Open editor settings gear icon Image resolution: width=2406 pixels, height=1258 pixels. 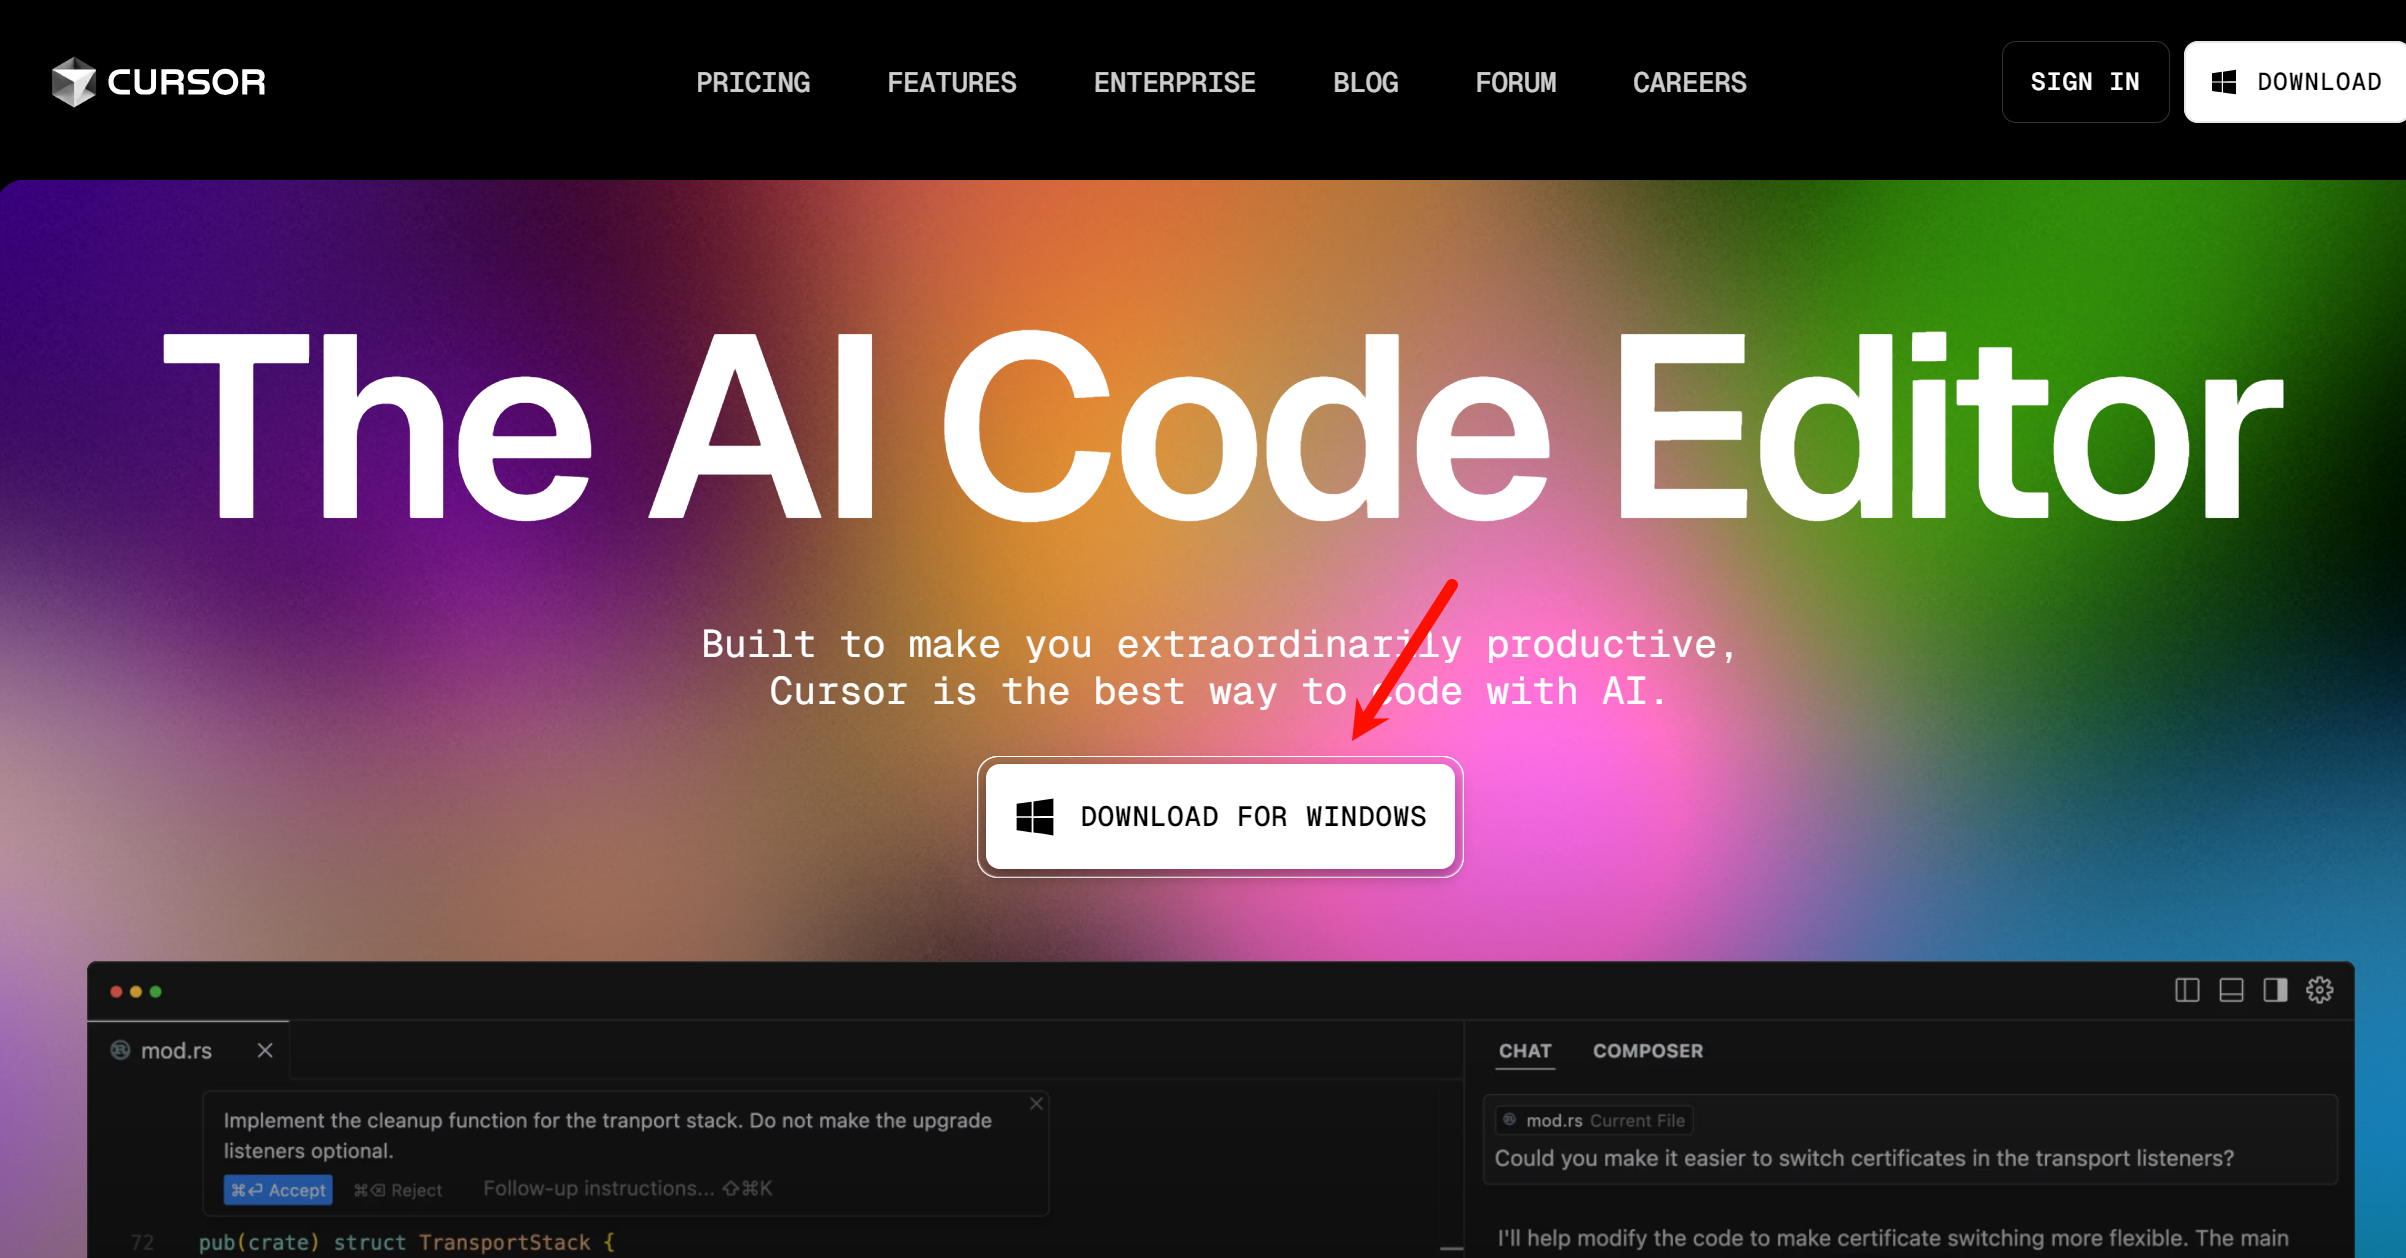click(x=2319, y=990)
